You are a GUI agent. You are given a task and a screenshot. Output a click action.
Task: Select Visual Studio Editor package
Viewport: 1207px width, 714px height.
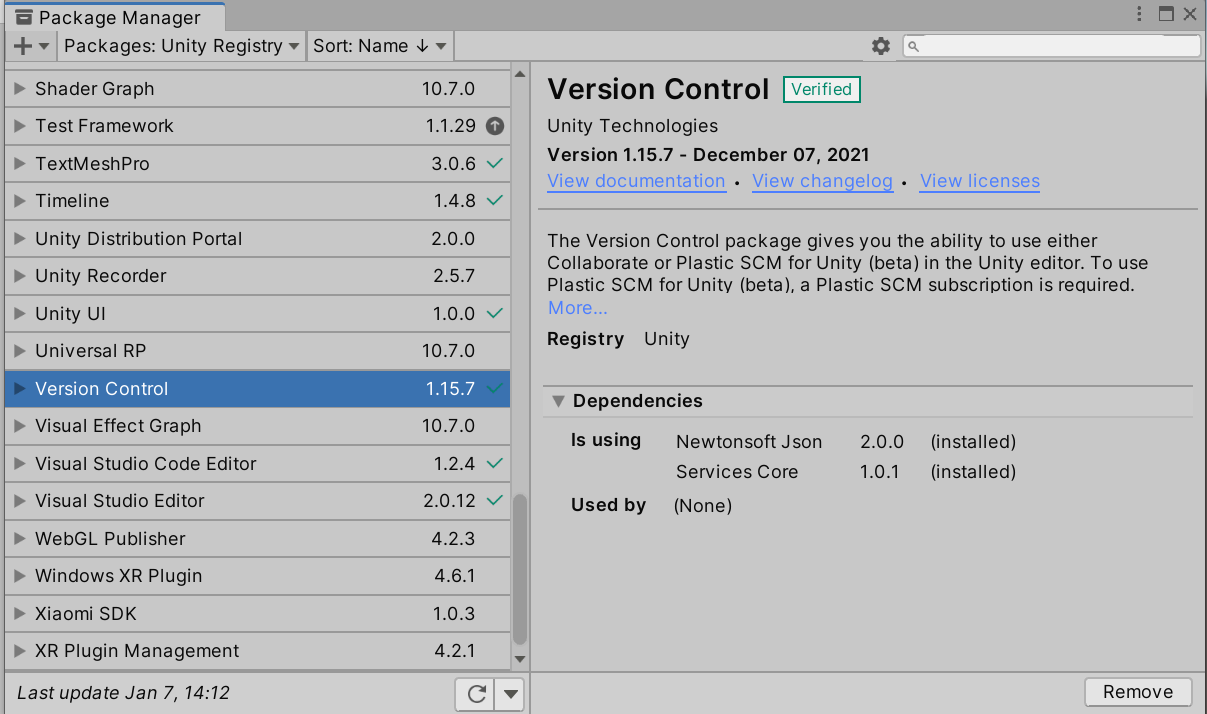[258, 501]
